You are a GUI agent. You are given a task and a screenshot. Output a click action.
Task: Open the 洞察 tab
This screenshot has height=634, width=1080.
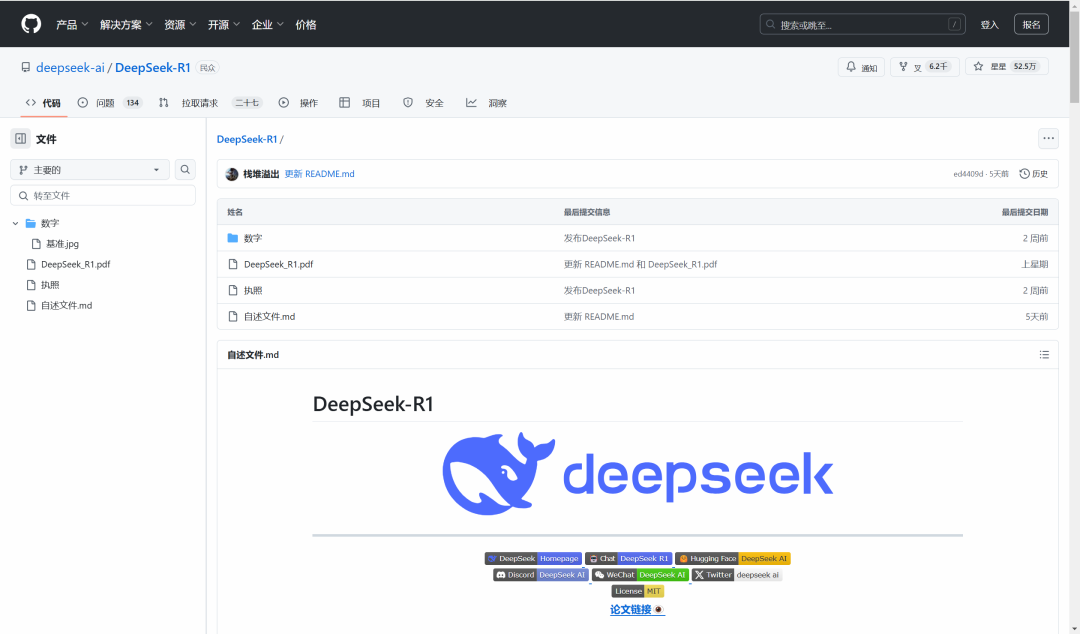pos(488,102)
